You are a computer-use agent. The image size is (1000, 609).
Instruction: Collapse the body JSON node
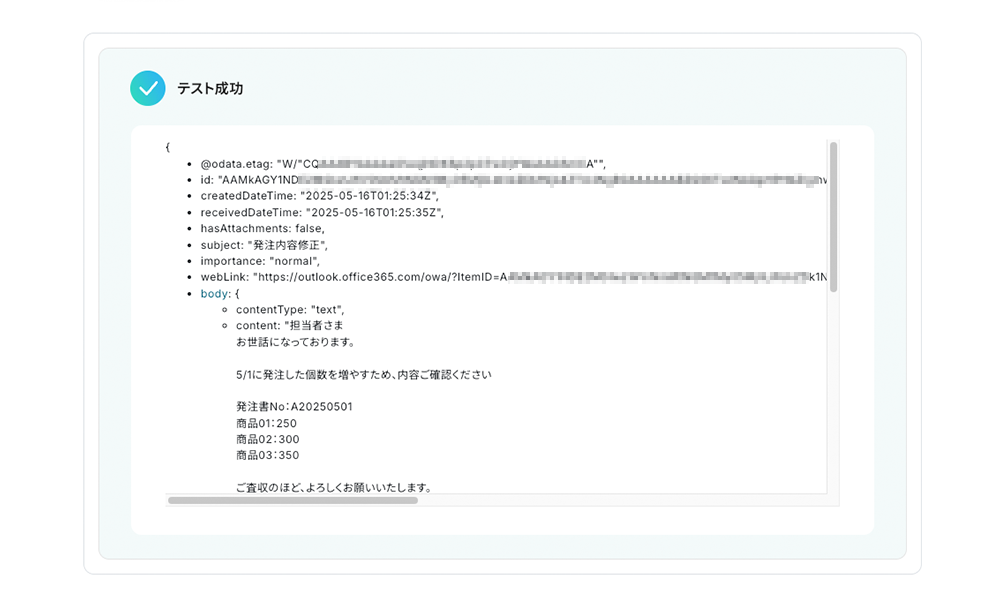pos(214,293)
